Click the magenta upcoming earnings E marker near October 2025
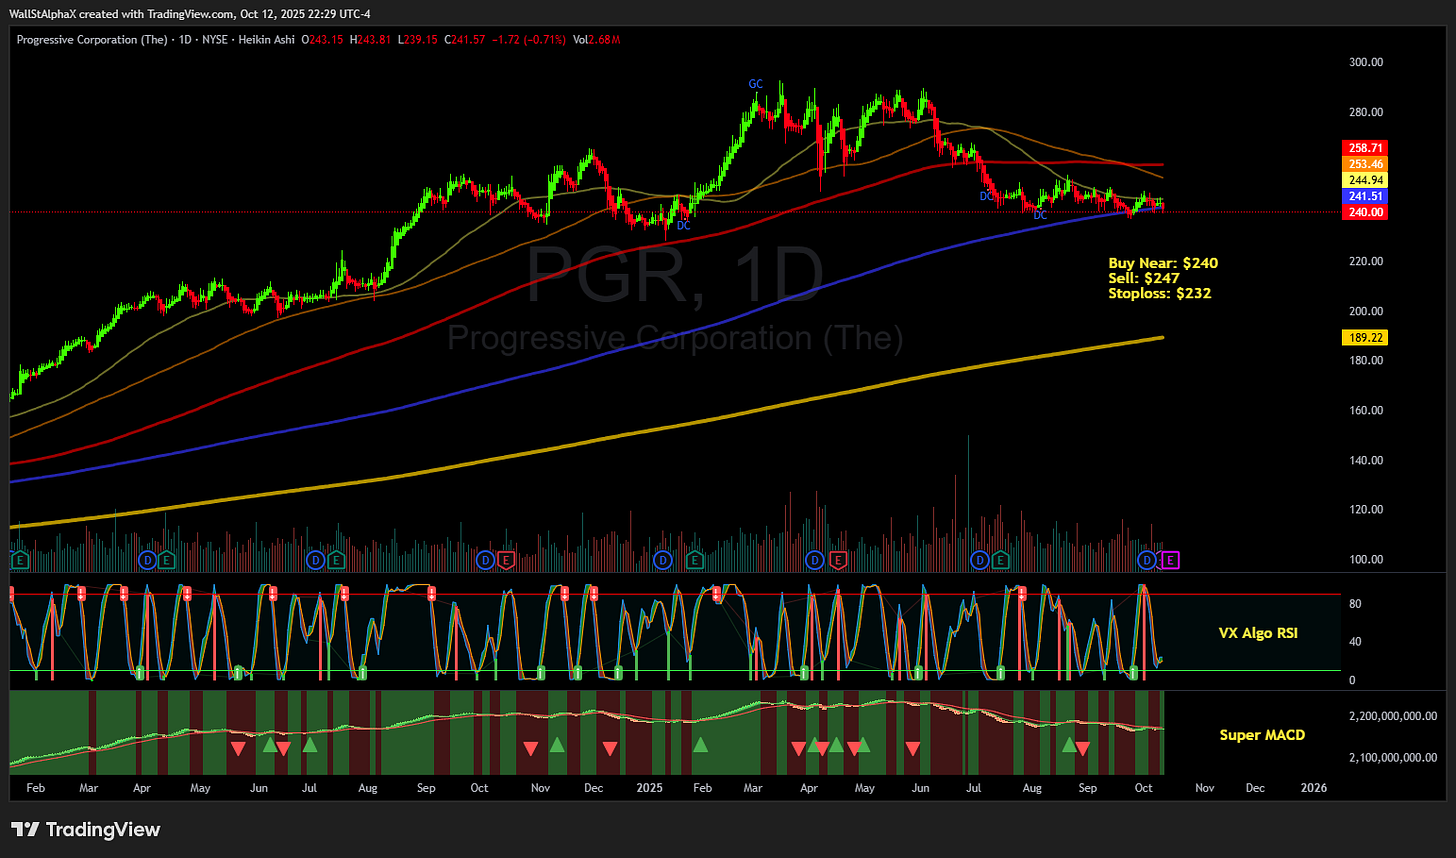 click(x=1169, y=561)
